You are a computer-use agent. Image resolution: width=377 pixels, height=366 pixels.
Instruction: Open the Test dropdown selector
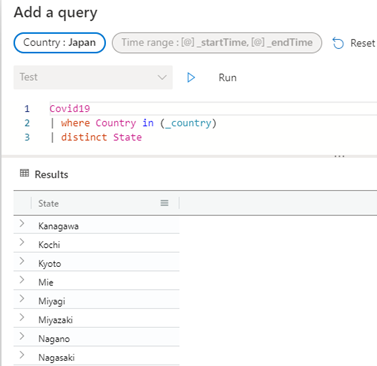coord(93,77)
